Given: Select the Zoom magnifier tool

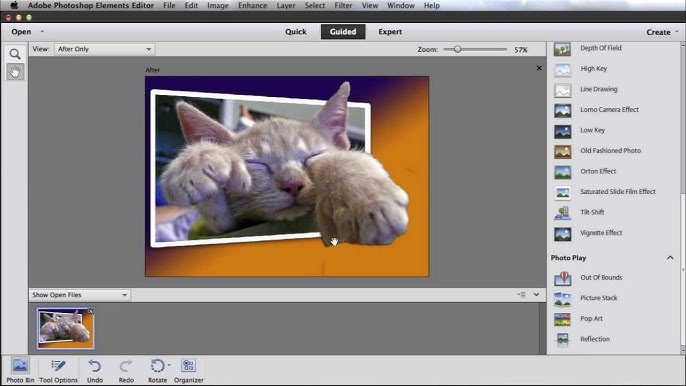Looking at the screenshot, I should tap(15, 54).
